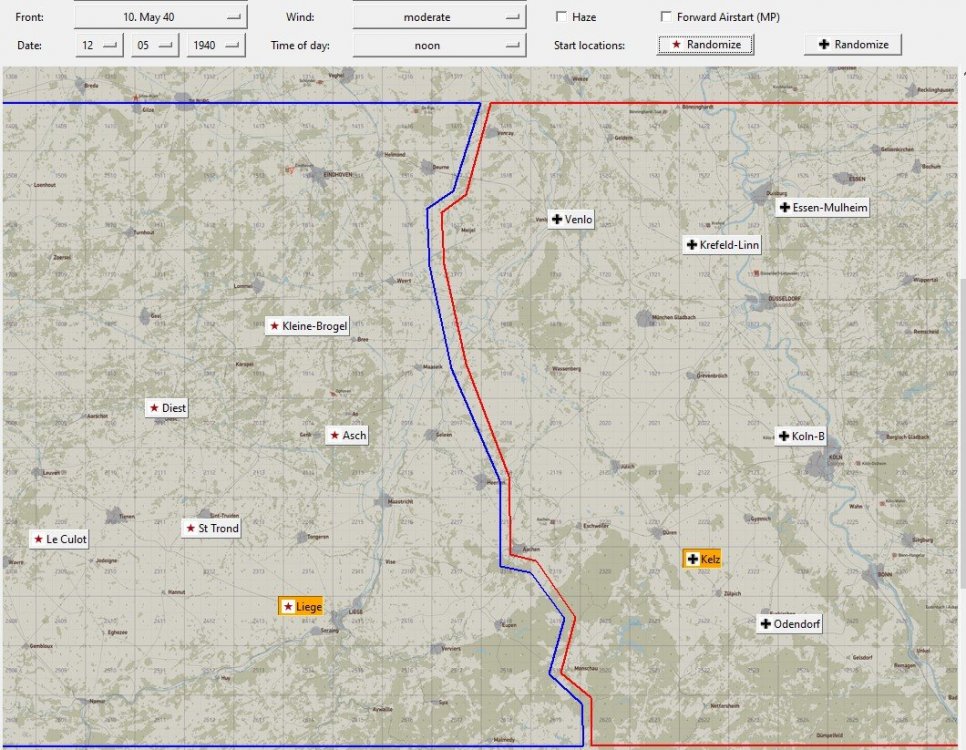This screenshot has height=750, width=966.
Task: Enable the Forward Airstart (MP) checkbox
Action: (666, 17)
